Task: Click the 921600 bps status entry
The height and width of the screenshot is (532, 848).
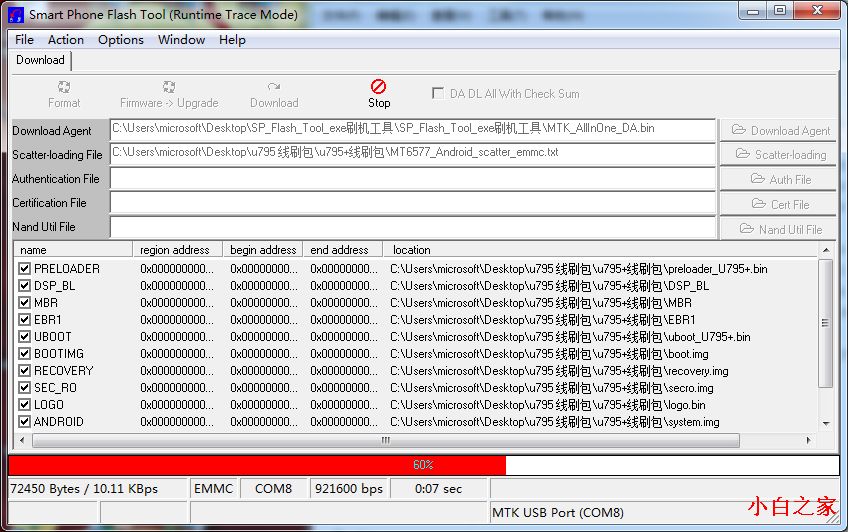Action: [349, 489]
